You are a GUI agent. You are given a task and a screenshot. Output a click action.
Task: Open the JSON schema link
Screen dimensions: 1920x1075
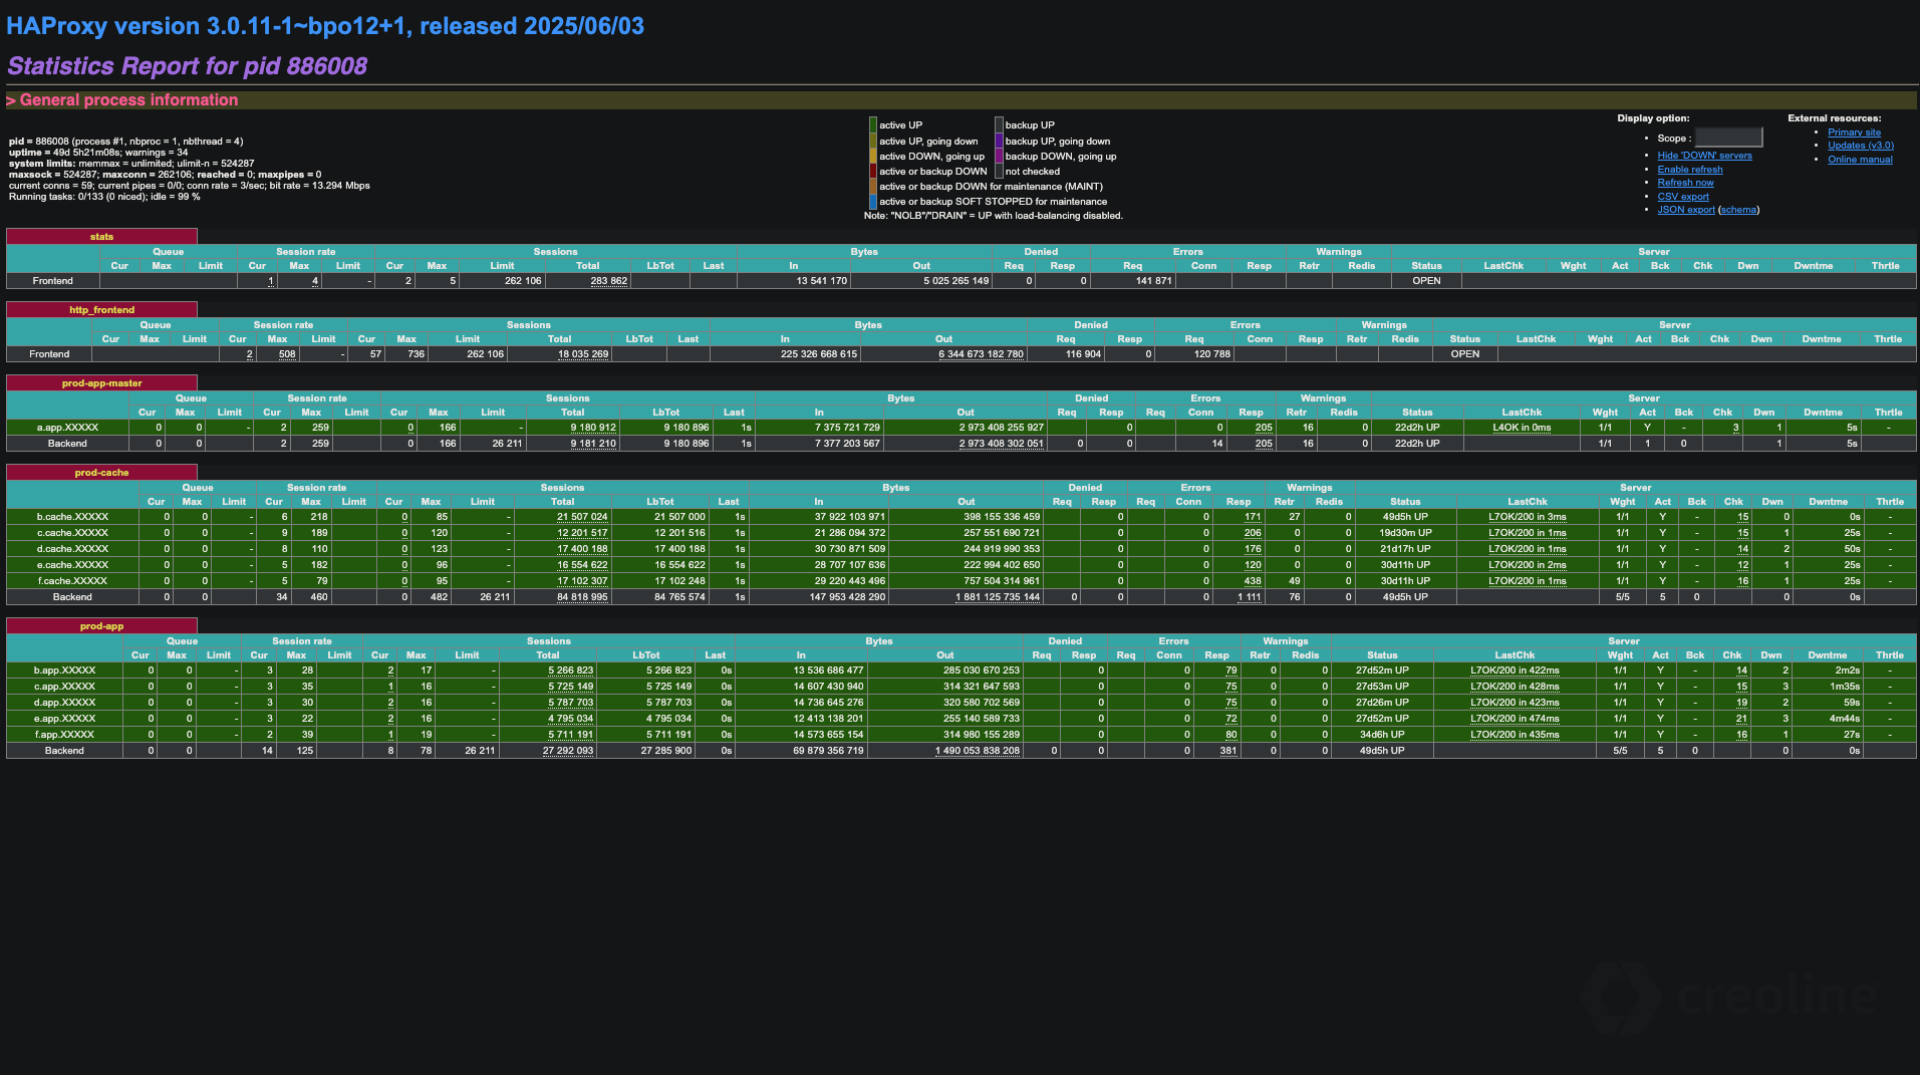tap(1738, 209)
